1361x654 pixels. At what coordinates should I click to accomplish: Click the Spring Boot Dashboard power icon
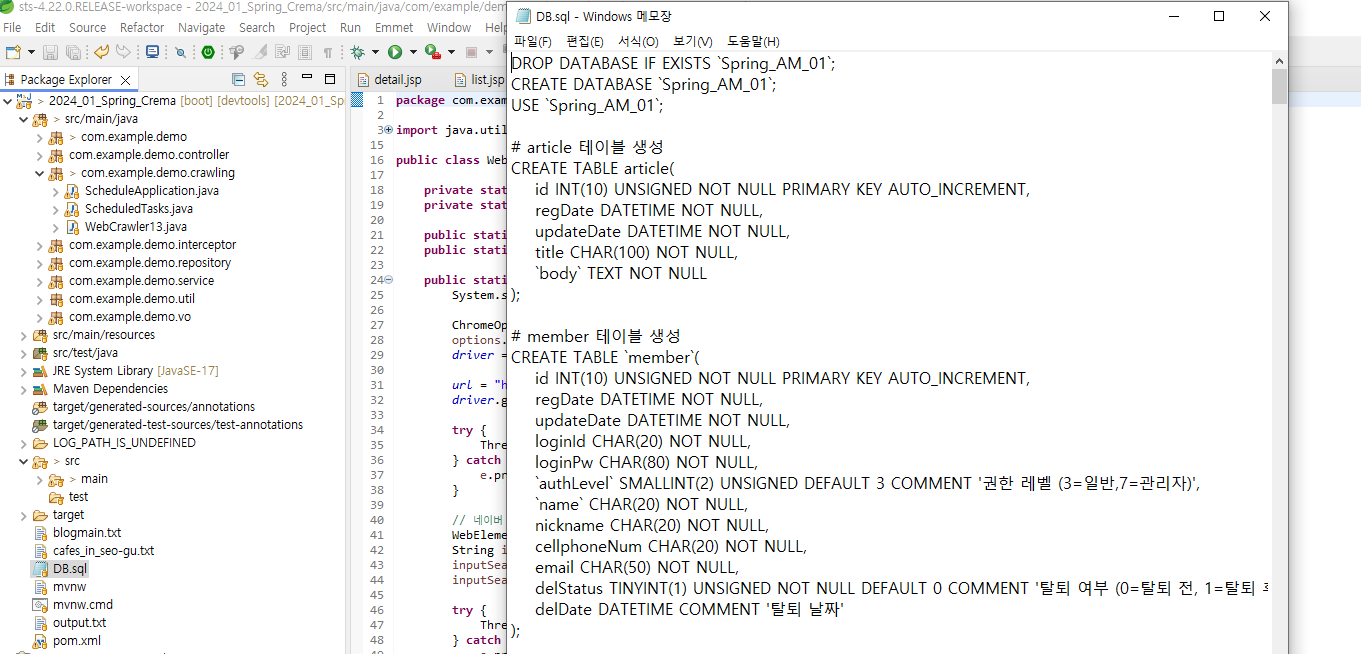pyautogui.click(x=208, y=52)
